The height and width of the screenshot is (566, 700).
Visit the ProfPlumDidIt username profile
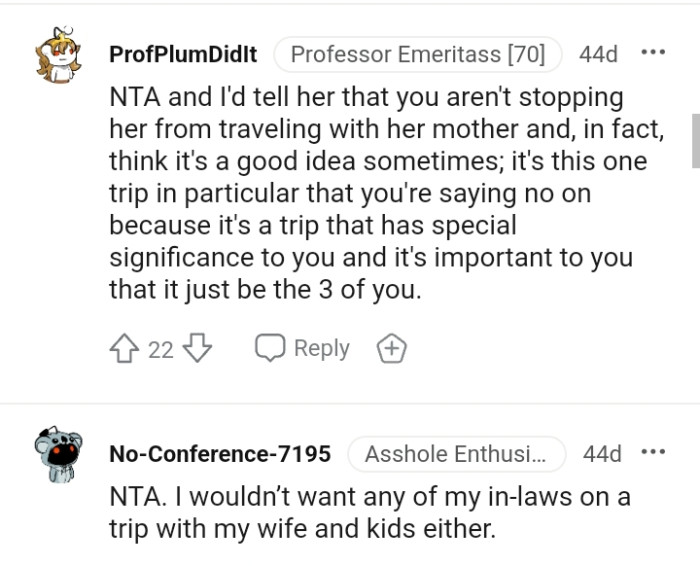click(182, 54)
